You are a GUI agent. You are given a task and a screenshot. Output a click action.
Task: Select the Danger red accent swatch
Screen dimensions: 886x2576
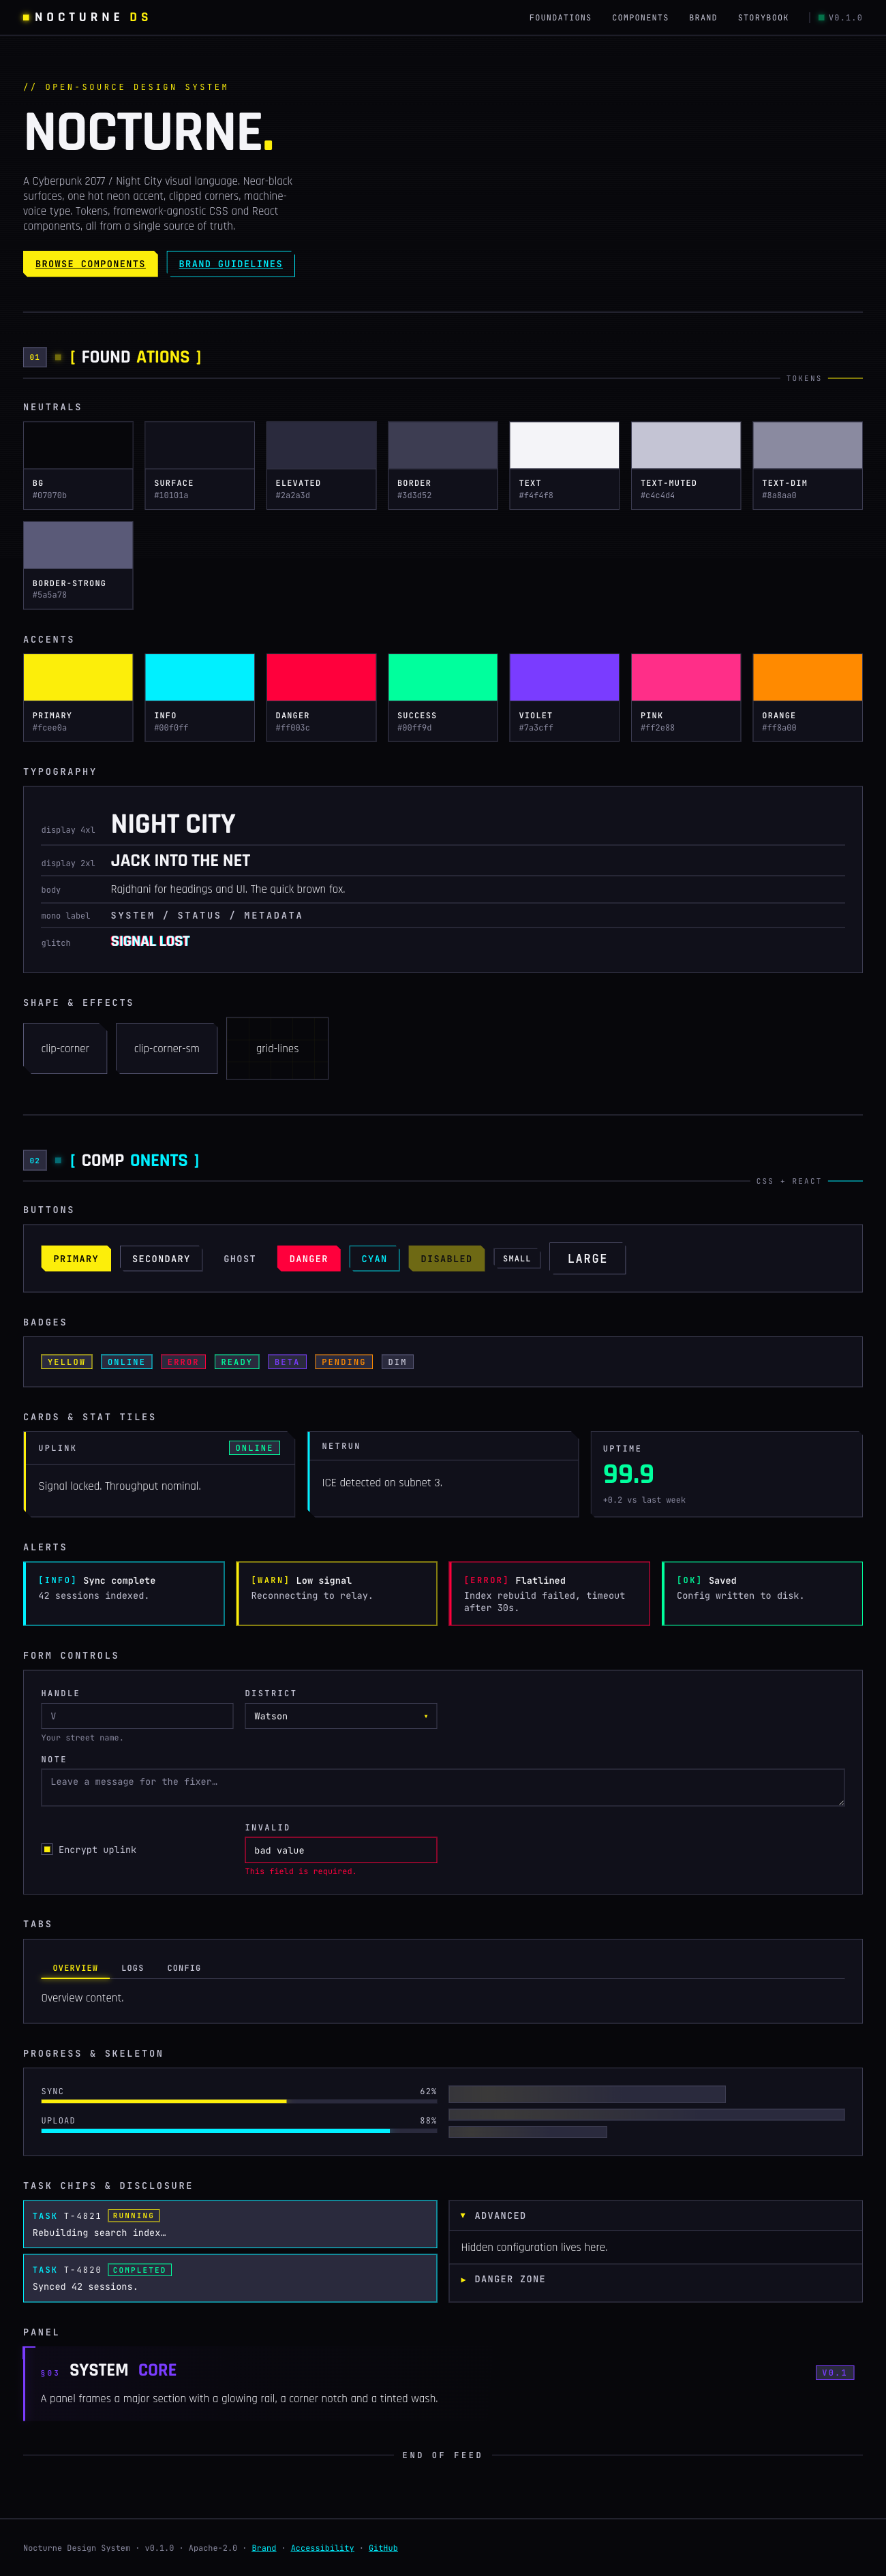tap(321, 697)
